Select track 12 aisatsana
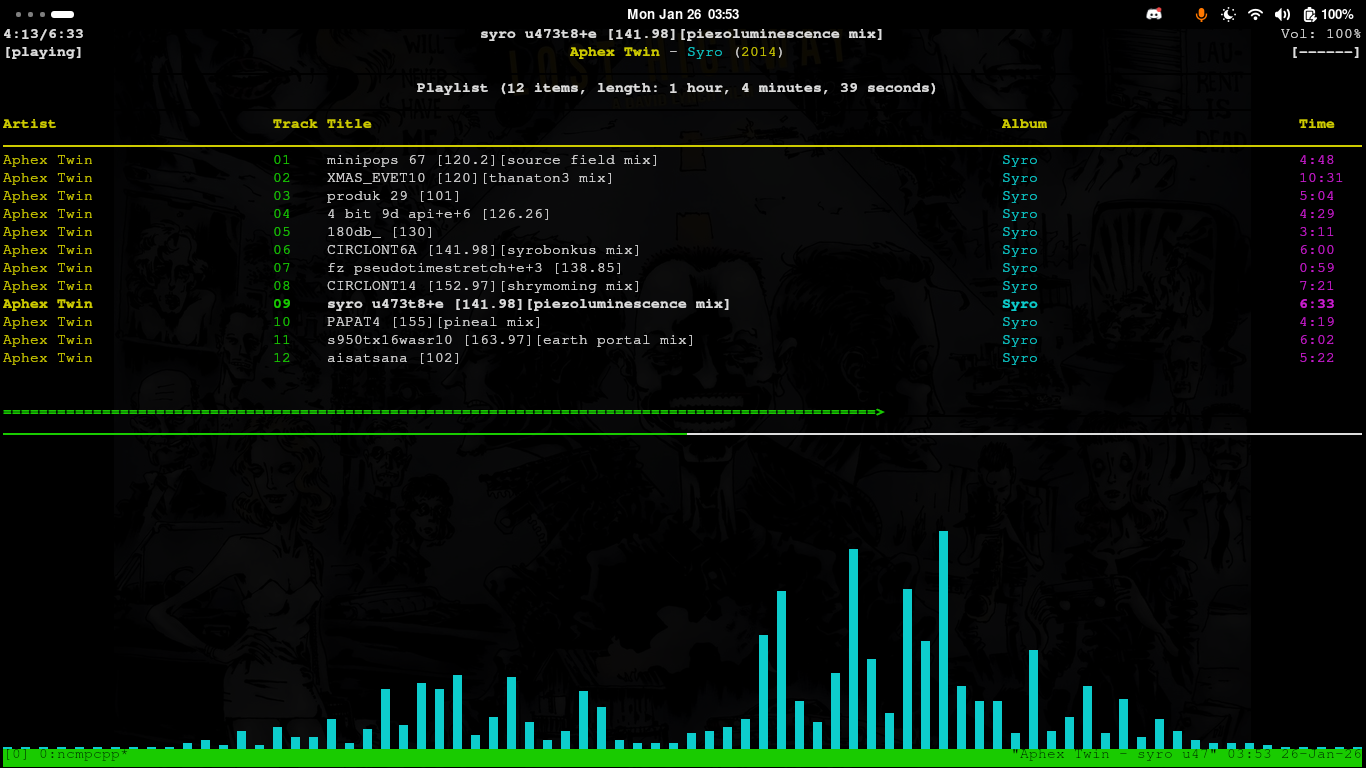Viewport: 1366px width, 768px height. pyautogui.click(x=393, y=358)
